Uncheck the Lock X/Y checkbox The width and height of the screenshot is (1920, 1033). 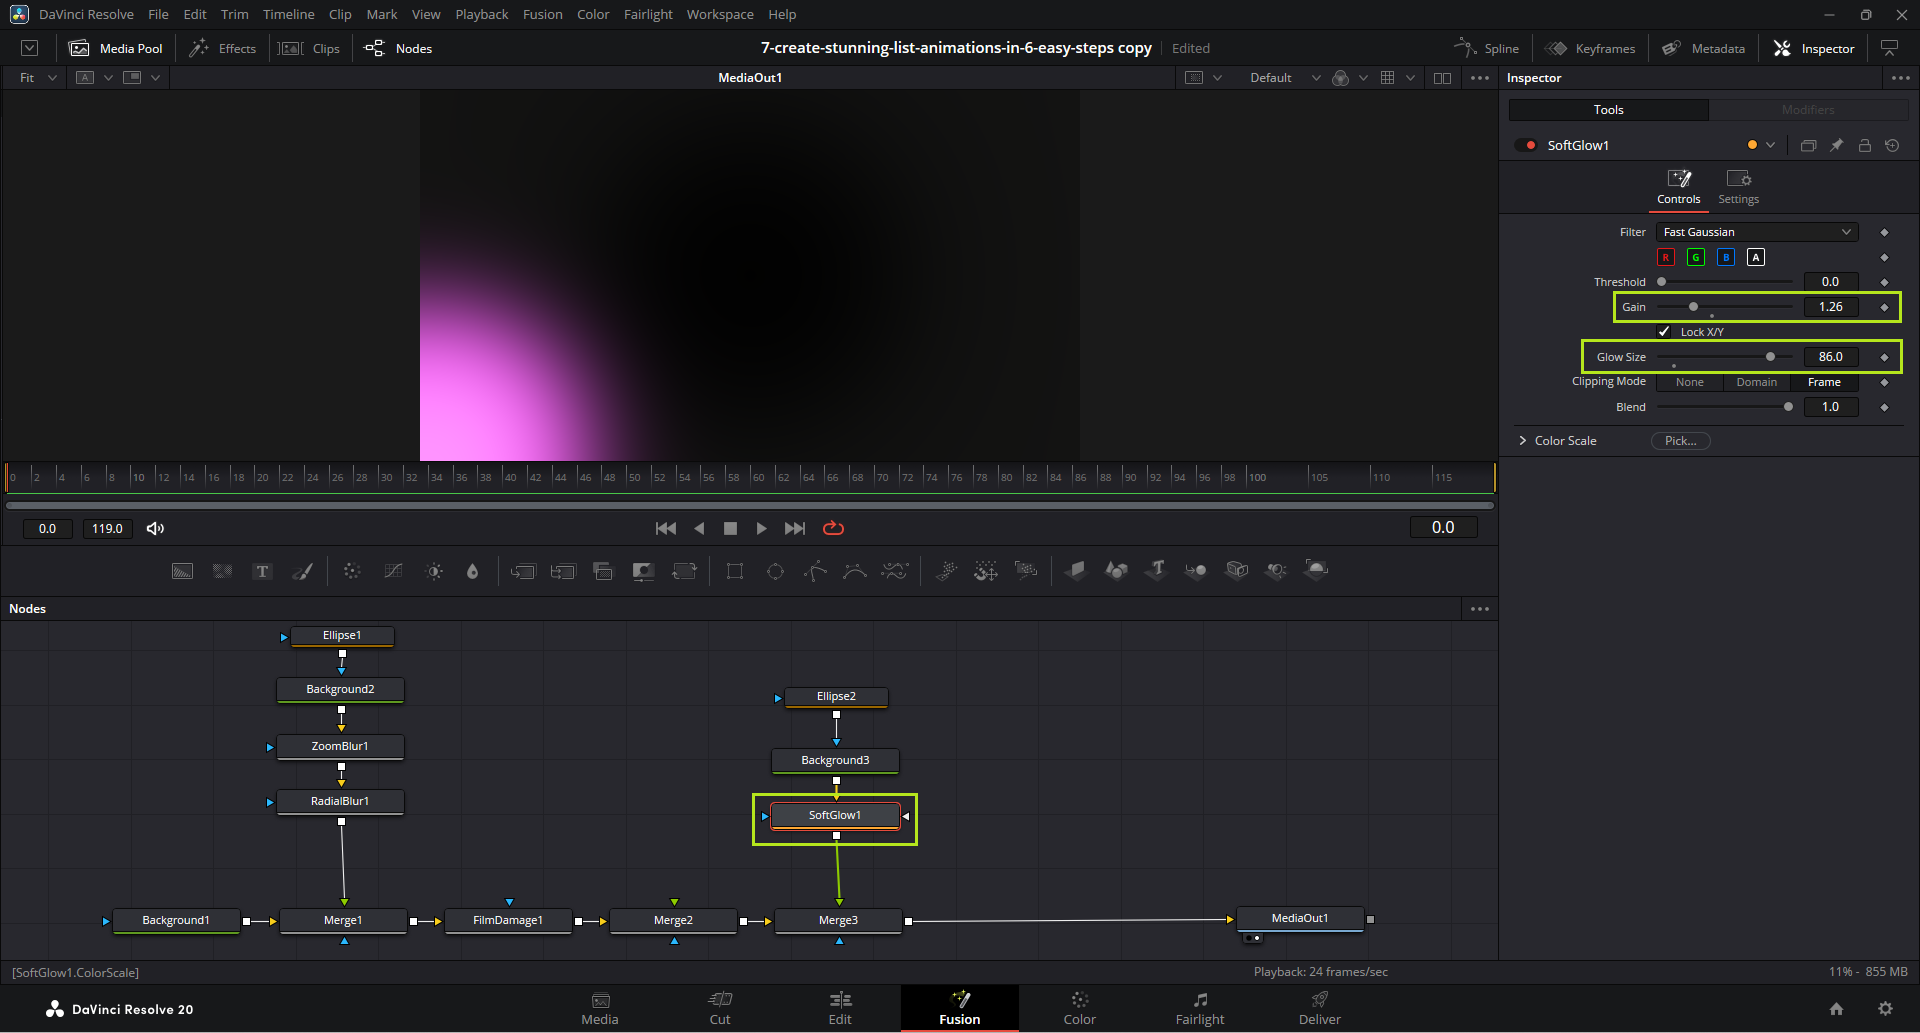point(1664,332)
